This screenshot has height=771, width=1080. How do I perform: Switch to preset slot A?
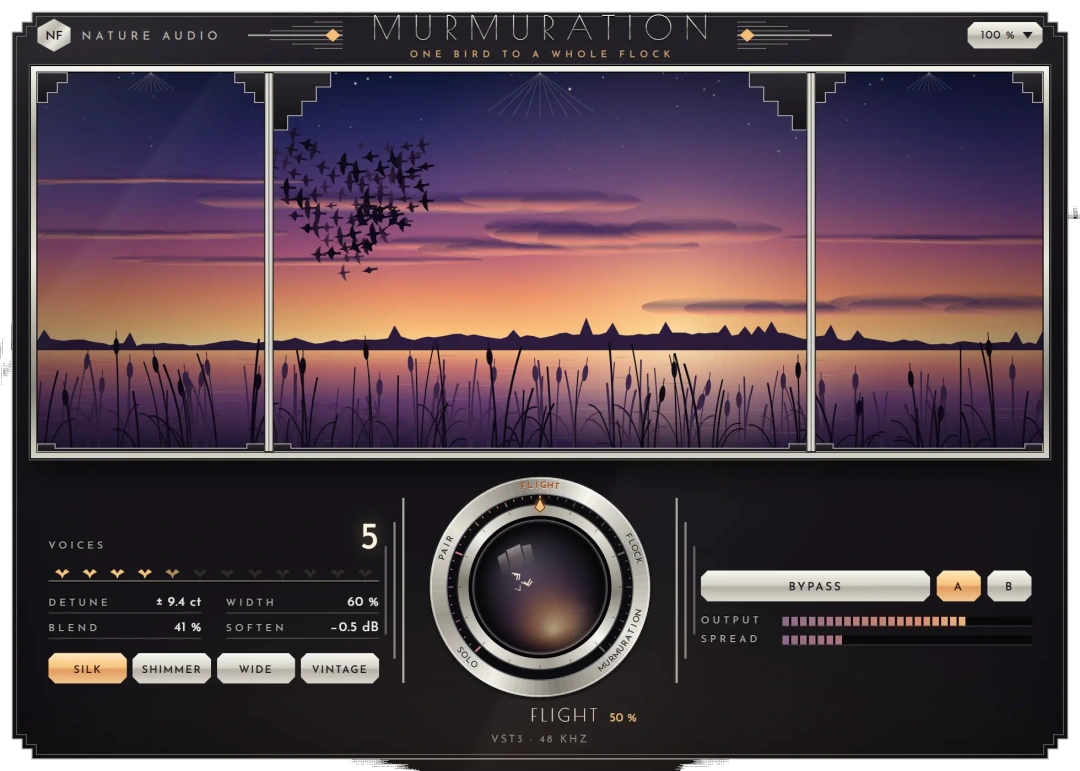point(958,586)
